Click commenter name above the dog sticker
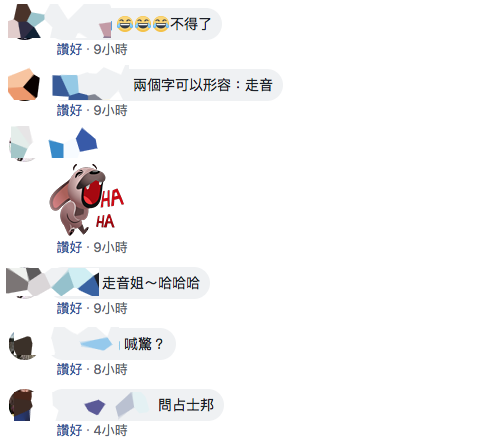The image size is (493, 443). pos(73,143)
